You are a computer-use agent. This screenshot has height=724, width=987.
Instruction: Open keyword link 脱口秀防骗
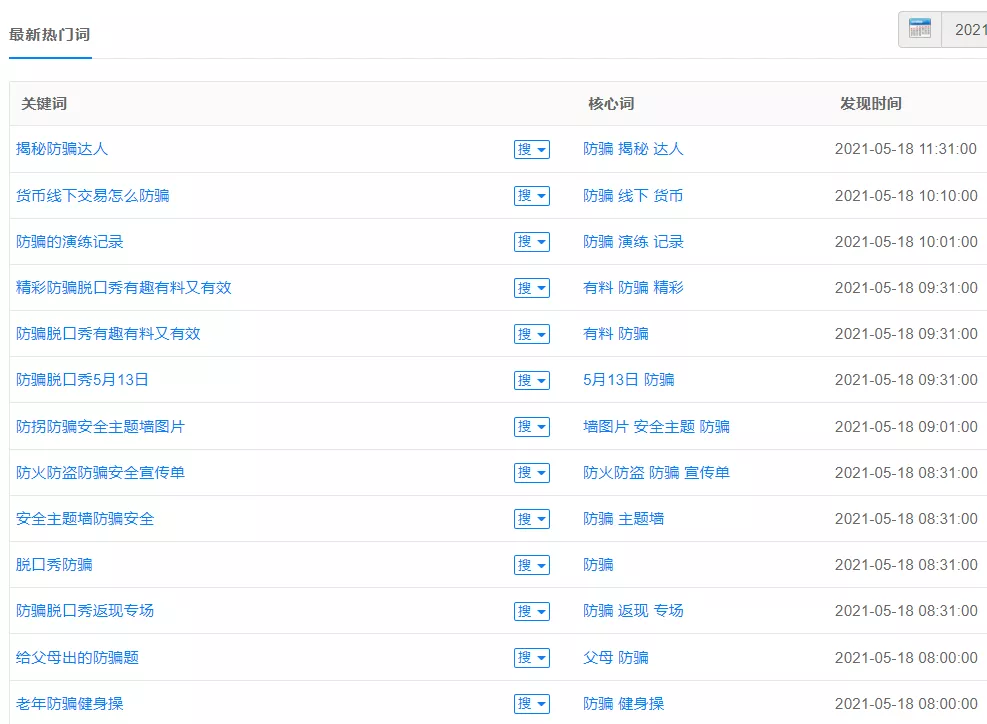[x=54, y=565]
